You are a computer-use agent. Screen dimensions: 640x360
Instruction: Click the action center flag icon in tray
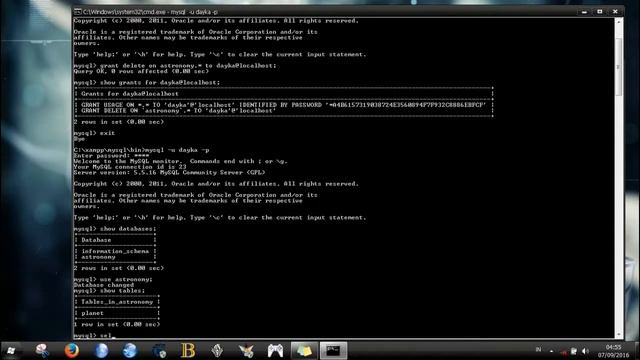(574, 351)
